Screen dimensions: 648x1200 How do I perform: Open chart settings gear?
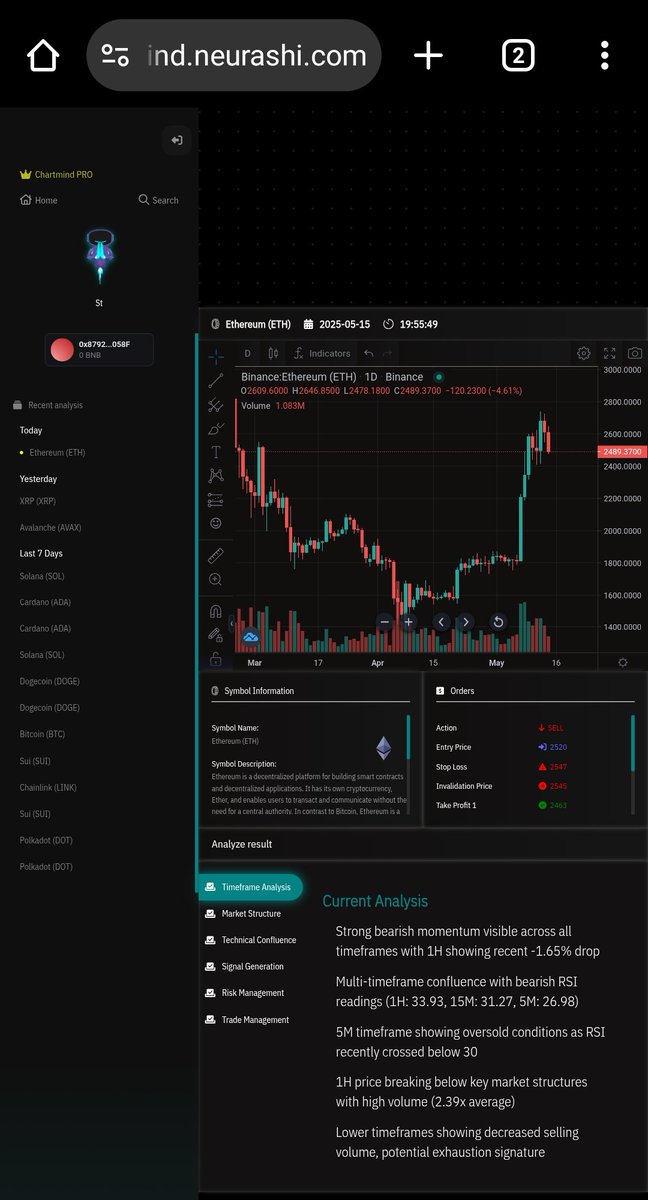pos(583,353)
